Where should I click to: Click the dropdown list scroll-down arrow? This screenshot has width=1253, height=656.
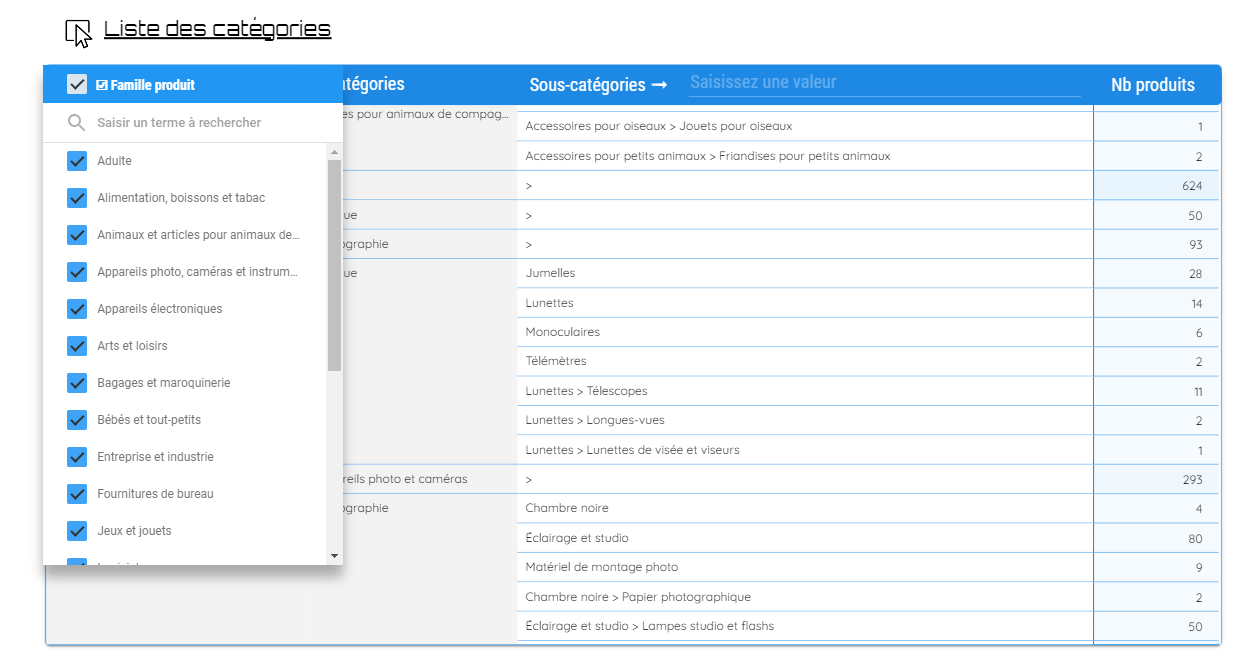(334, 556)
